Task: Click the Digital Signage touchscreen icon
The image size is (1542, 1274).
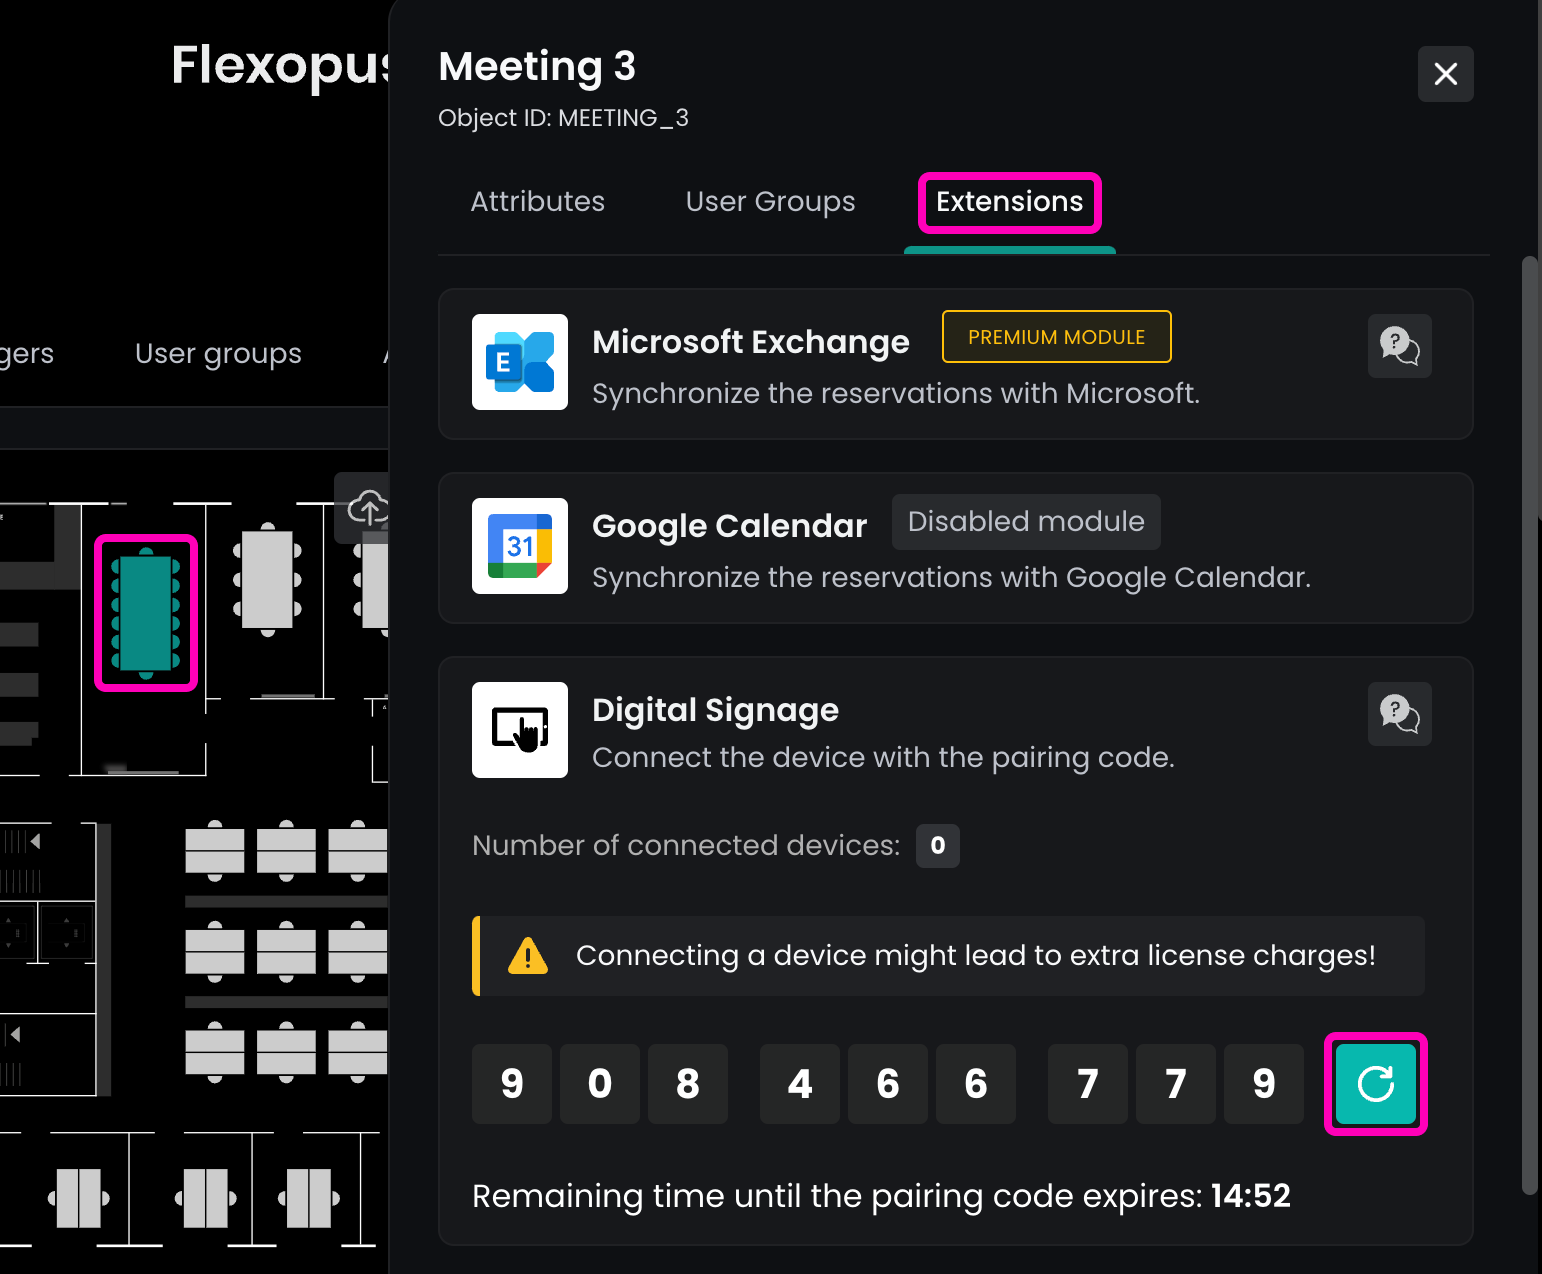Action: point(520,730)
